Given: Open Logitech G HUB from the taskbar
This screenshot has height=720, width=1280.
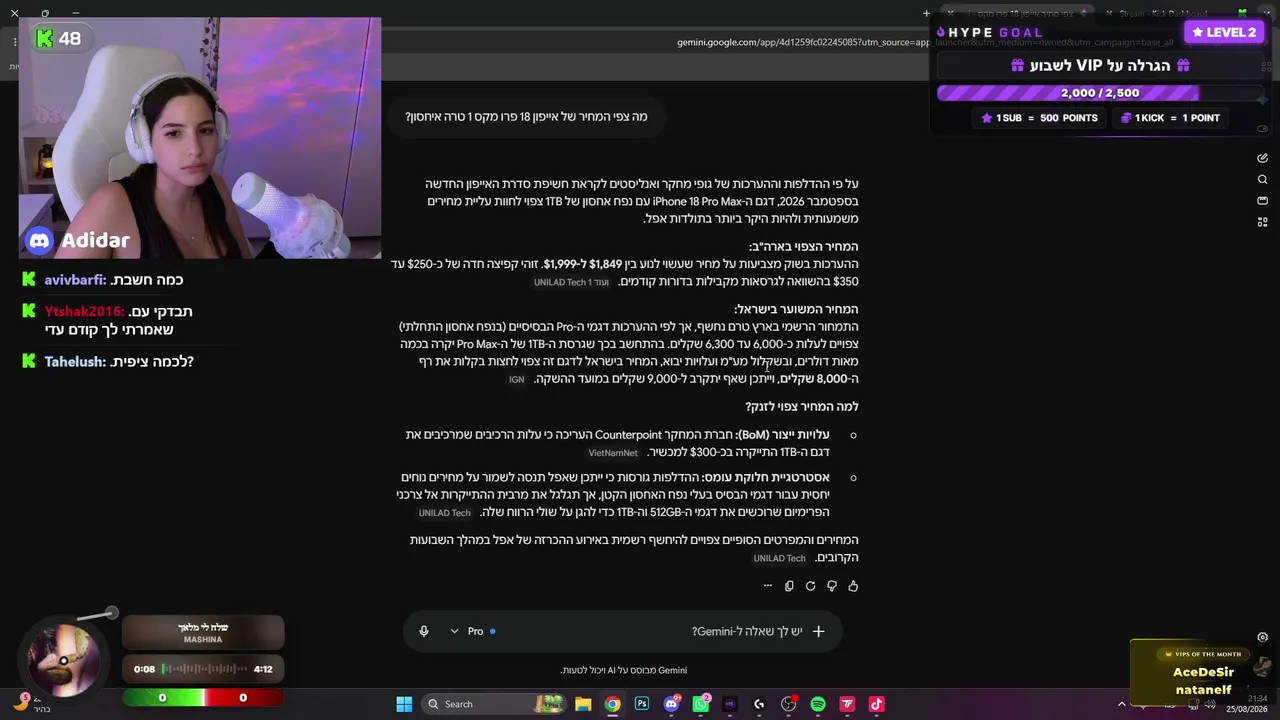Looking at the screenshot, I should coord(759,704).
